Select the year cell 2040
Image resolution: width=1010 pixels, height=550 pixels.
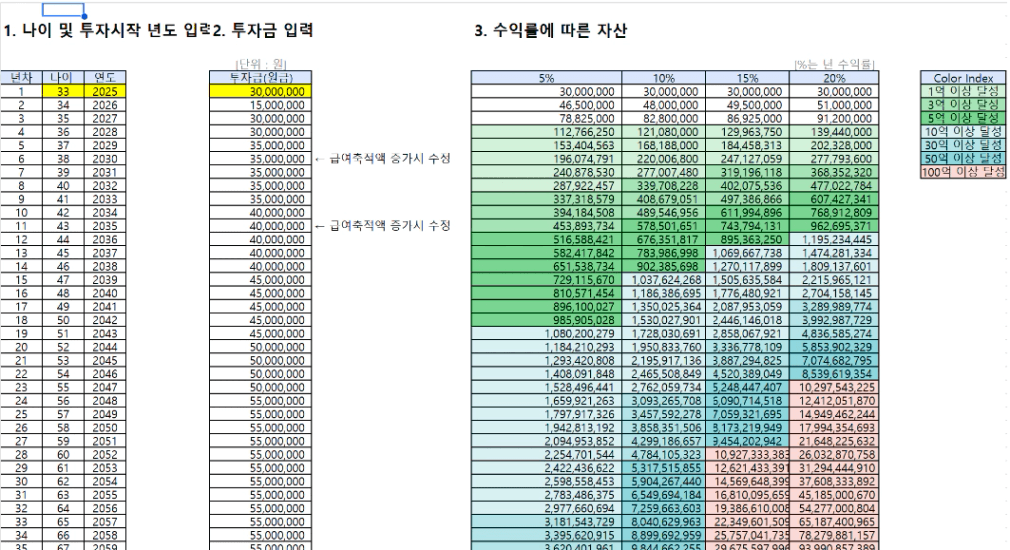105,294
